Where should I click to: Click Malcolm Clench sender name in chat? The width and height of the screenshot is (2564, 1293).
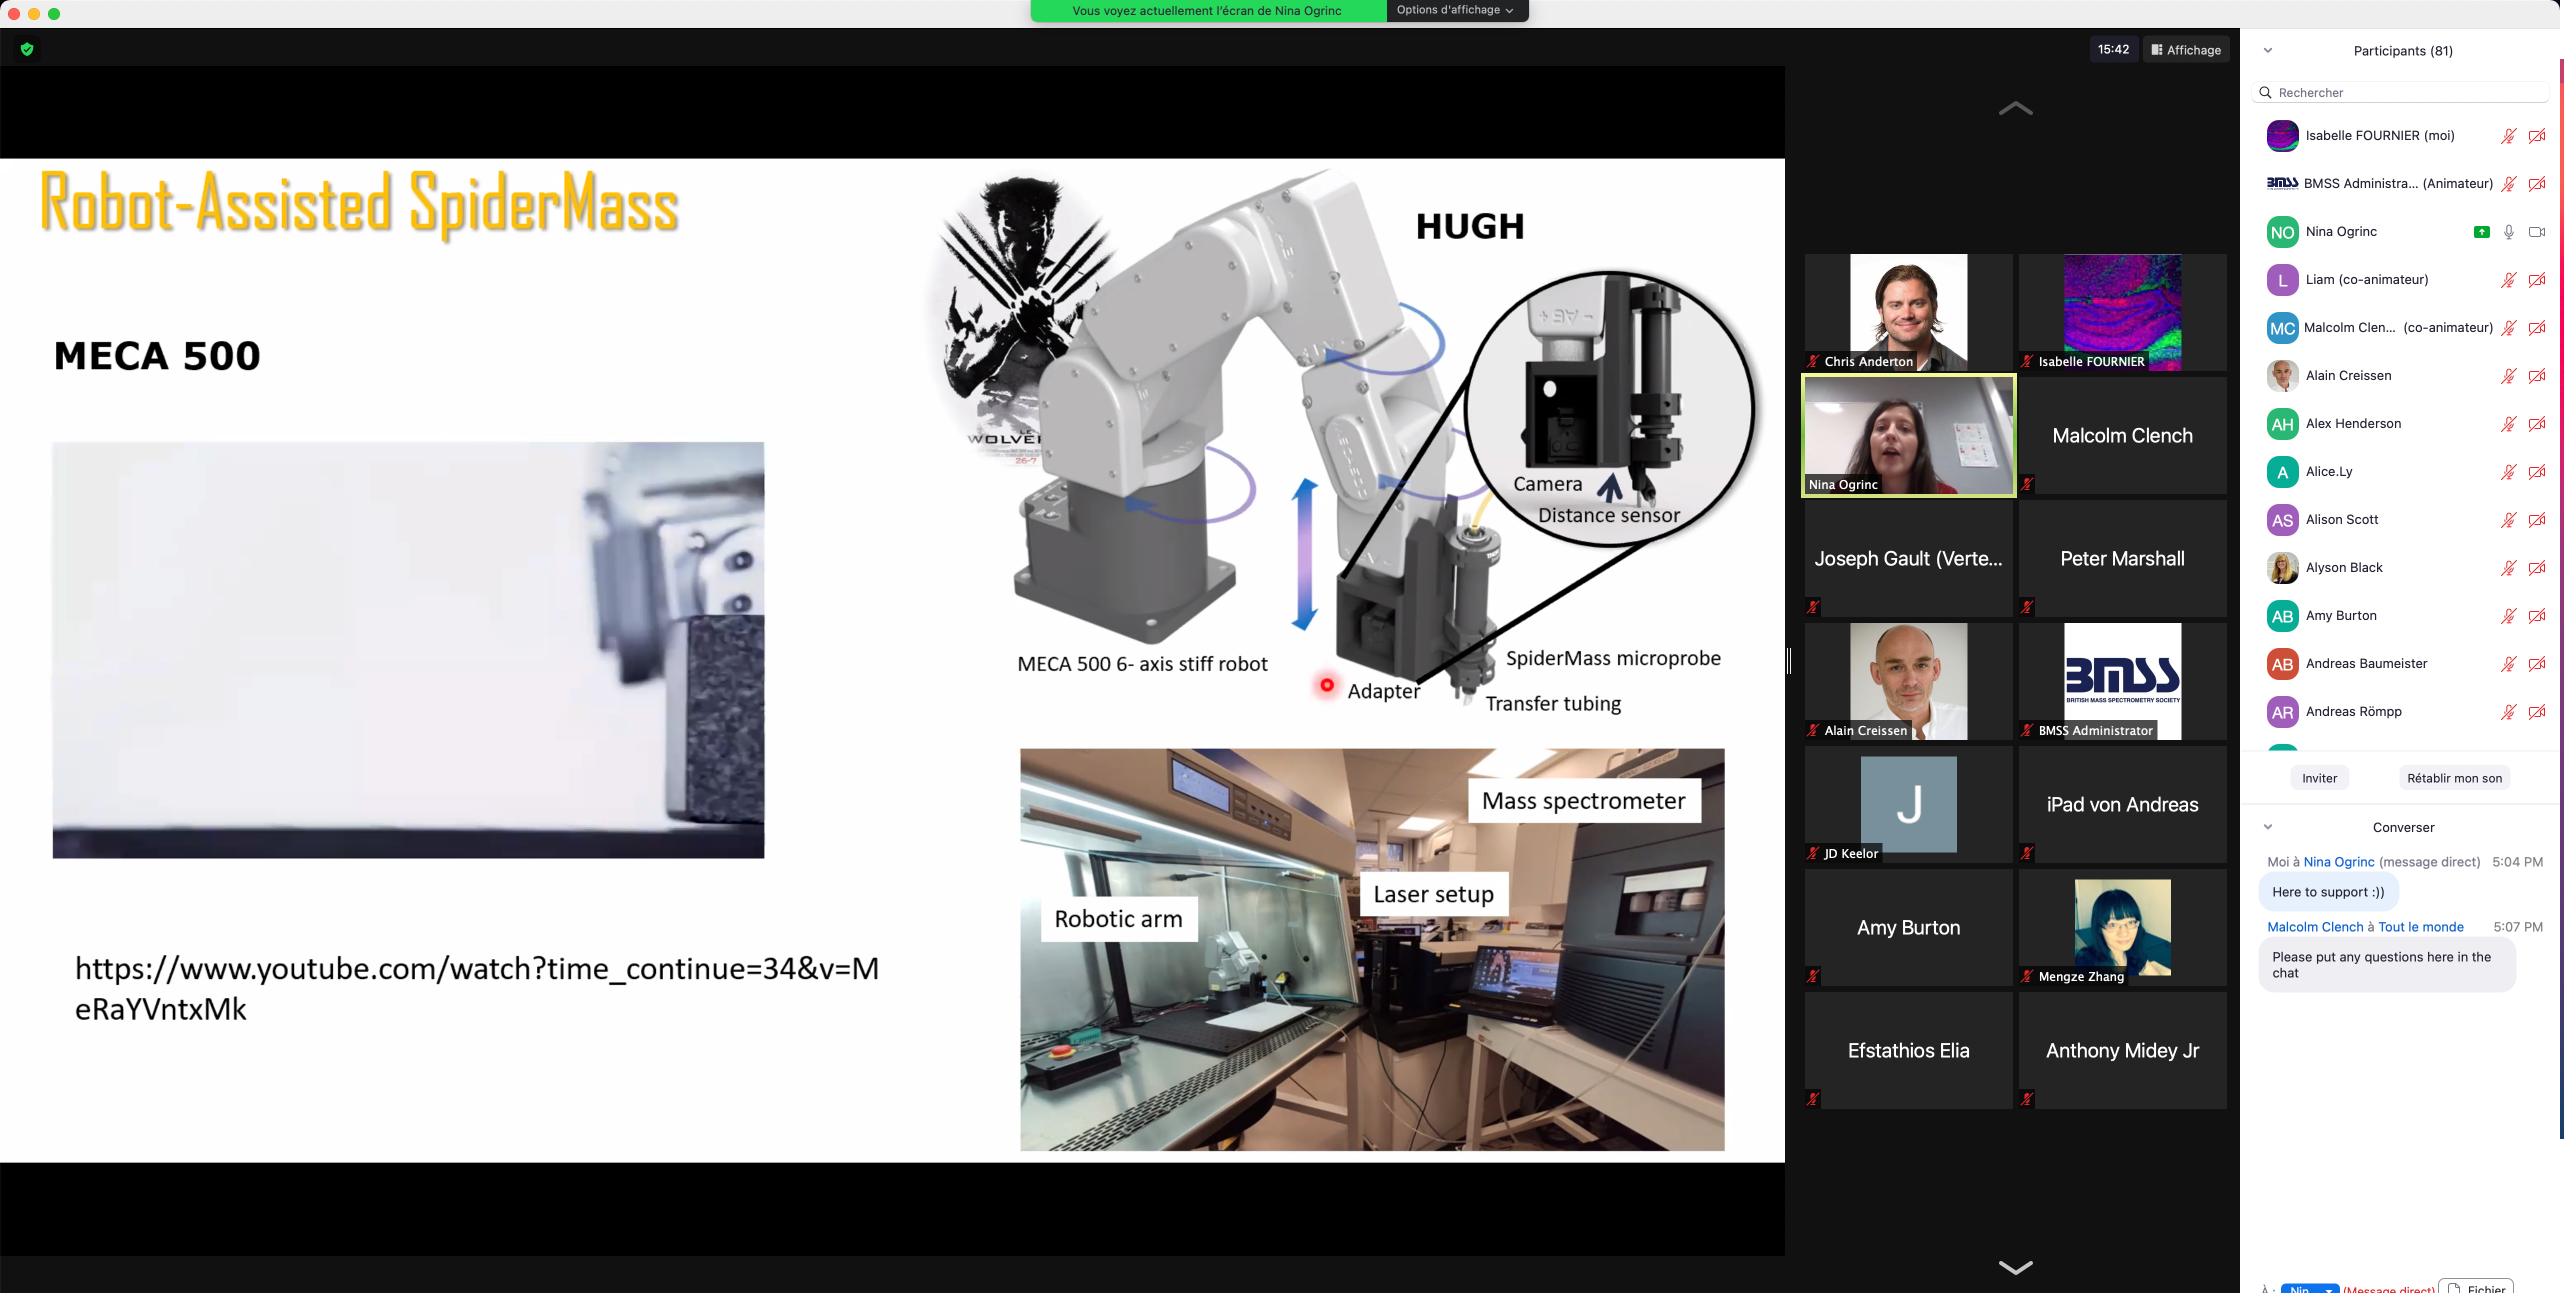click(x=2314, y=927)
